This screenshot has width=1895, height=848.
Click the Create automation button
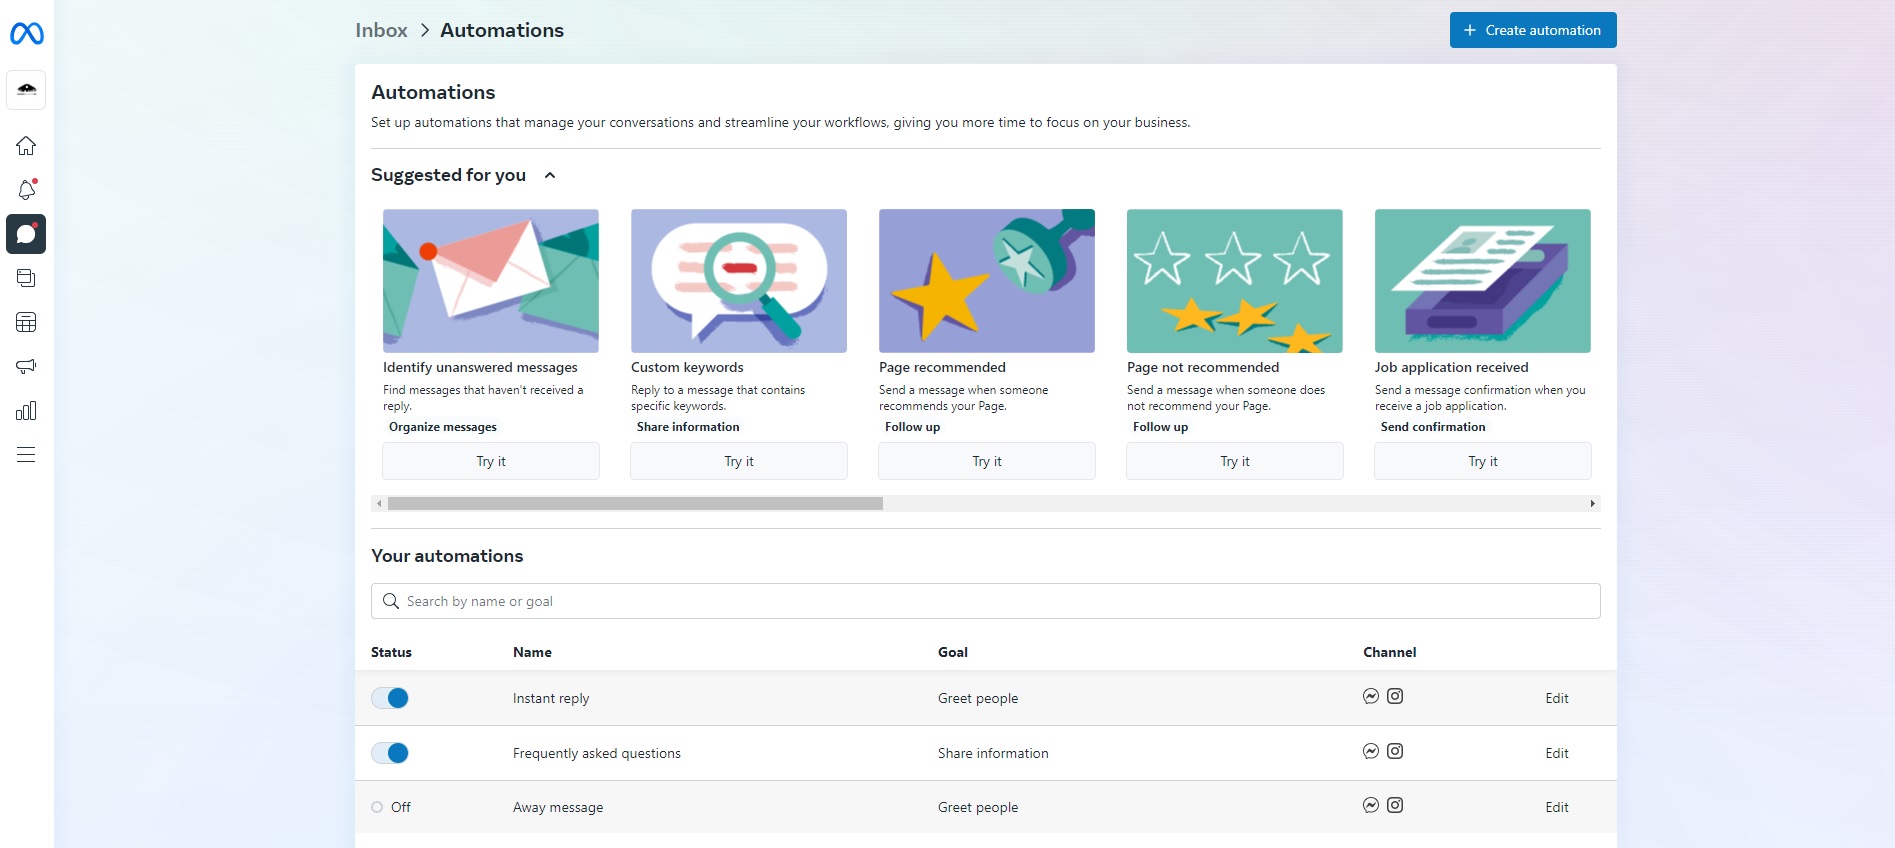click(1532, 30)
